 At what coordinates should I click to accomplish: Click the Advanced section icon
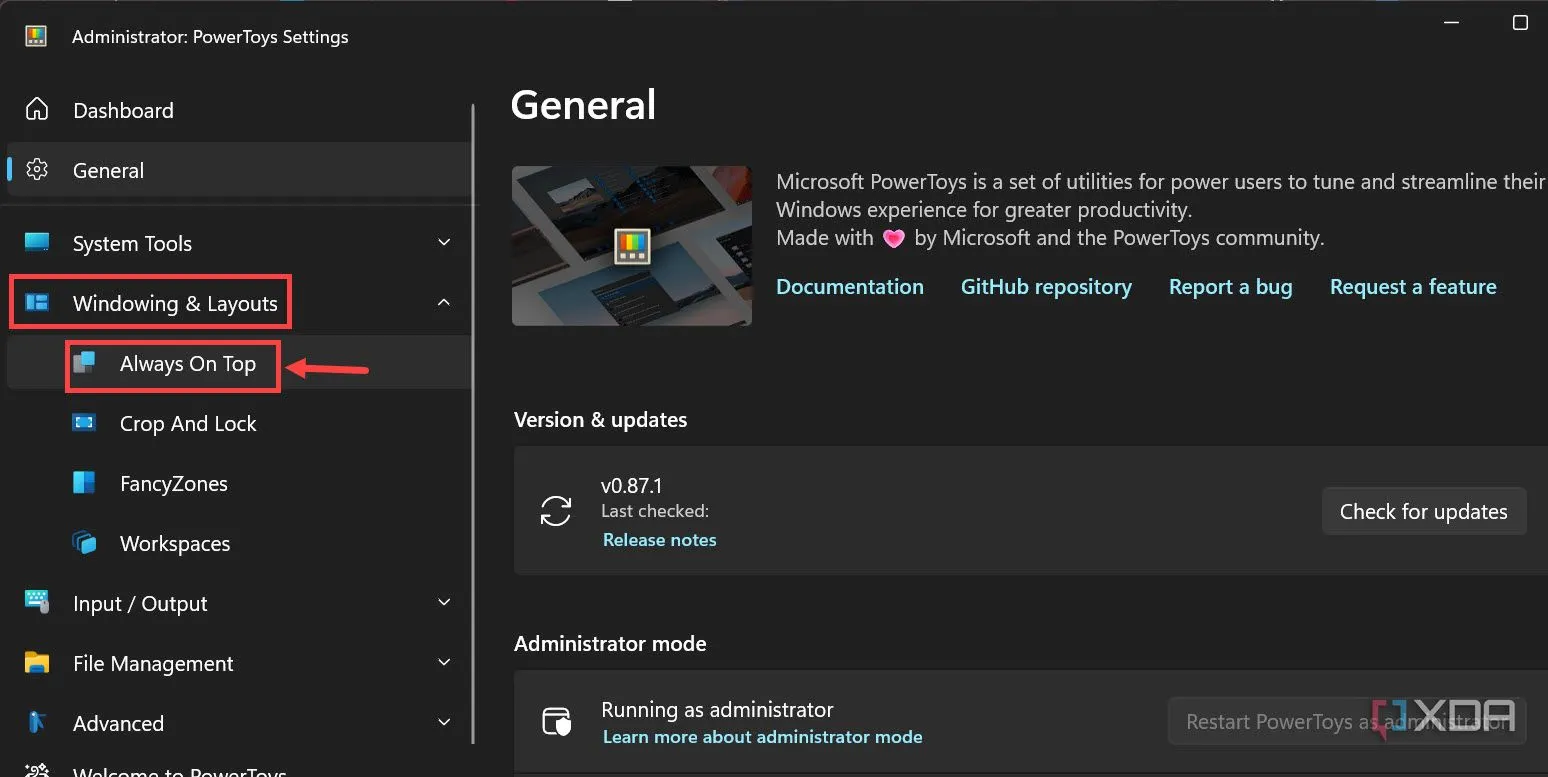37,722
